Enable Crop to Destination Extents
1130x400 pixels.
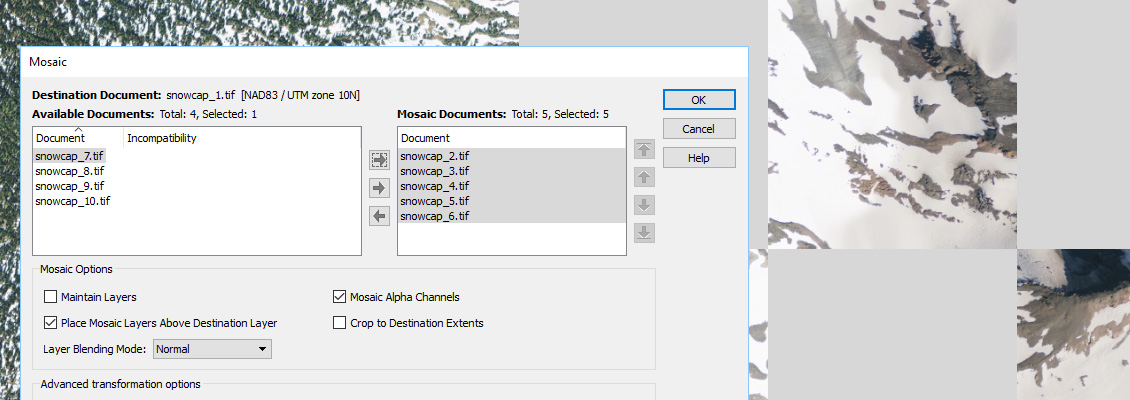point(339,323)
